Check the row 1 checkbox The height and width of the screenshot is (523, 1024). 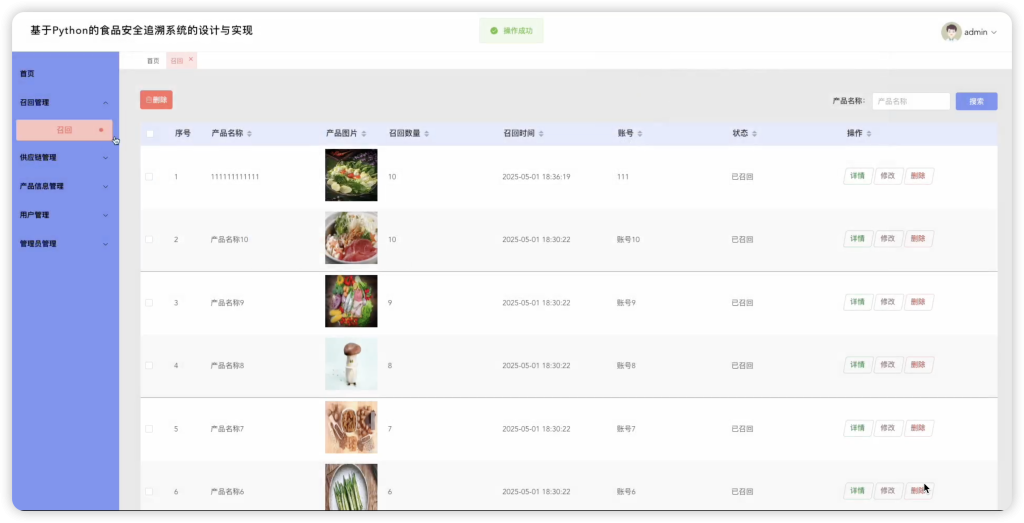[x=149, y=177]
